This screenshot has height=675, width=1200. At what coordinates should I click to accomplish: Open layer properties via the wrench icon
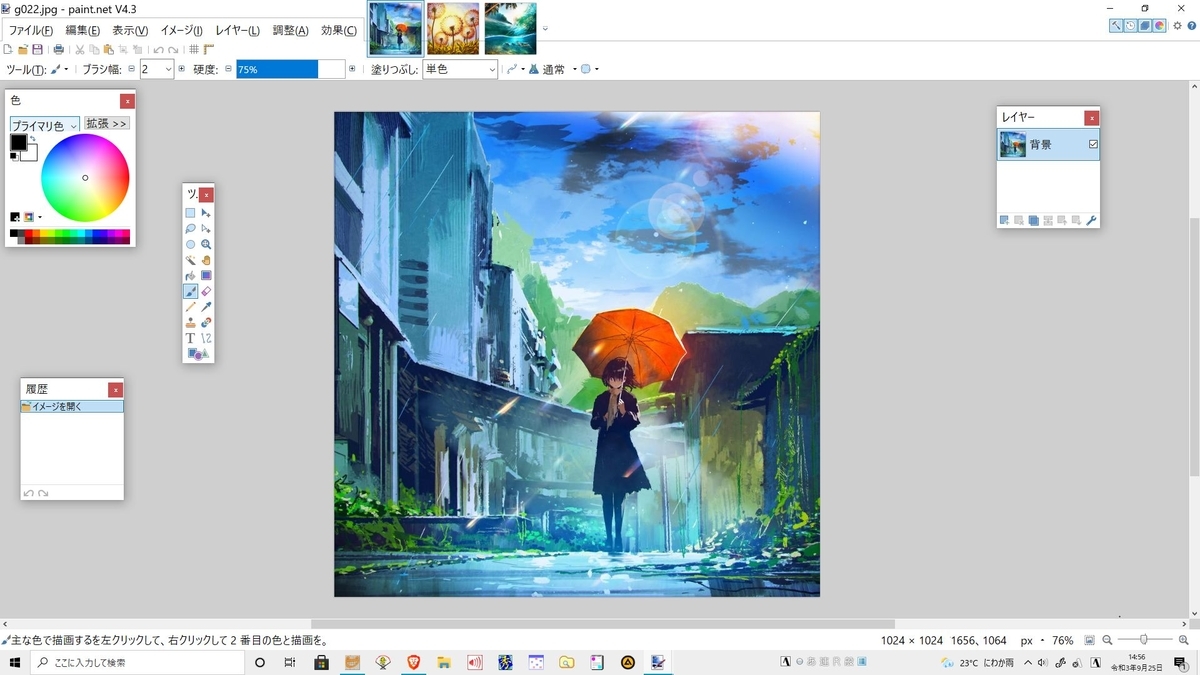tap(1092, 220)
